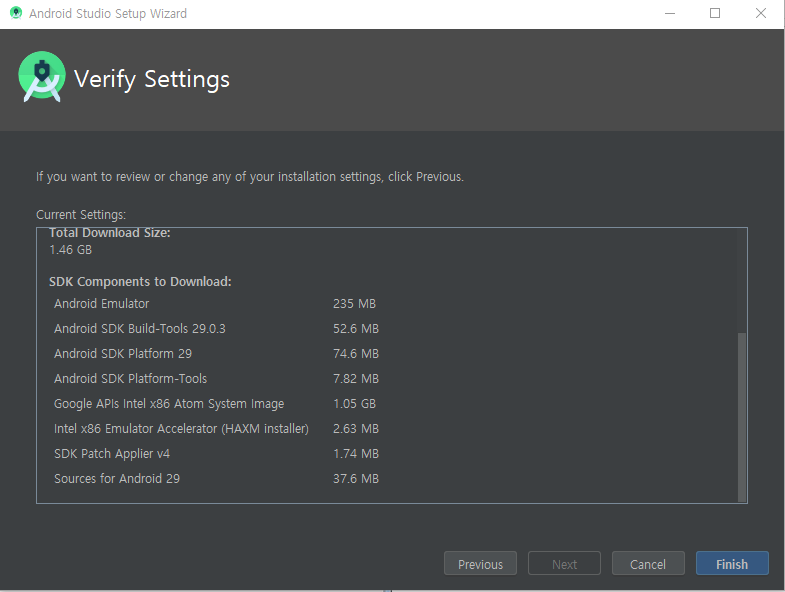
Task: Select the Android Emulator row
Action: [x=215, y=304]
